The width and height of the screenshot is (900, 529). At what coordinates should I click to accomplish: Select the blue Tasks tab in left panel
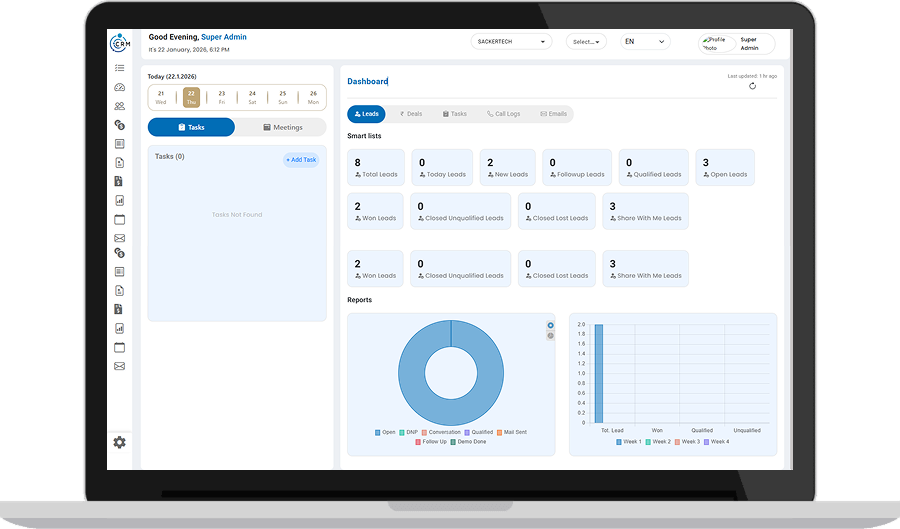tap(191, 127)
